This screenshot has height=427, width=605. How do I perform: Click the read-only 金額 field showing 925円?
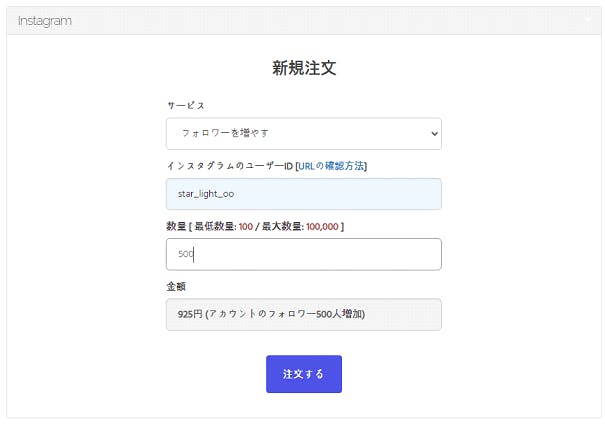point(303,314)
